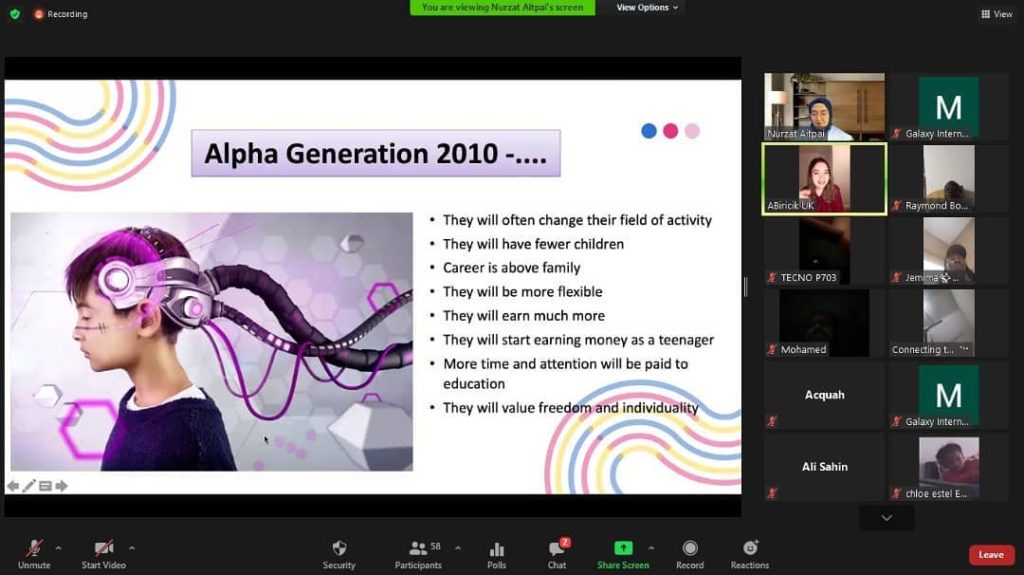Click 'They will often change their field' bullet
1024x575 pixels.
pos(577,220)
